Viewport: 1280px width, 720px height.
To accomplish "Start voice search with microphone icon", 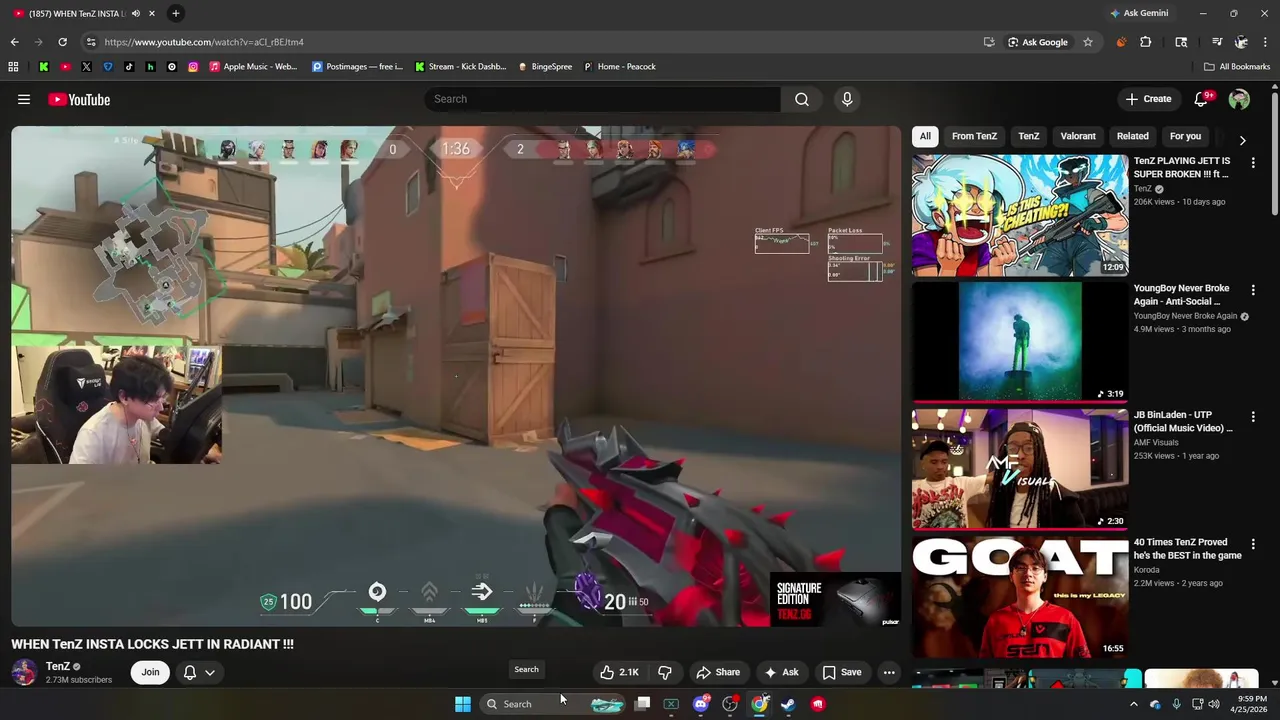I will click(847, 99).
